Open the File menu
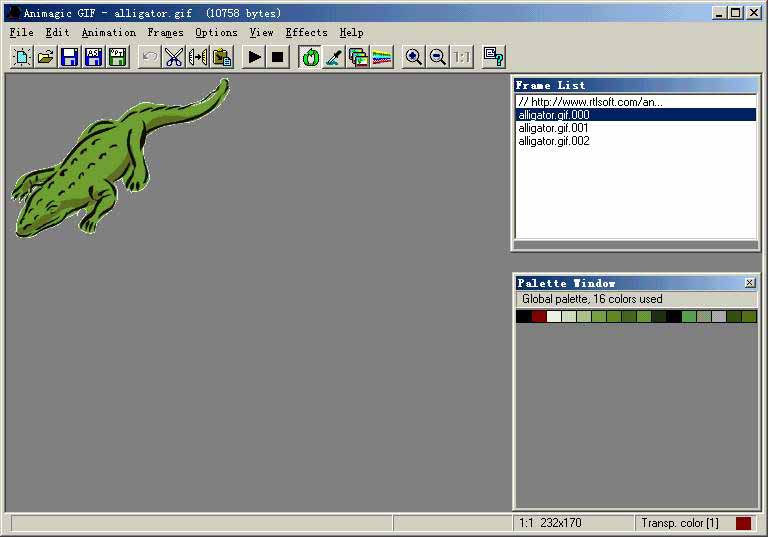Screen dimensions: 769x537 pos(22,32)
